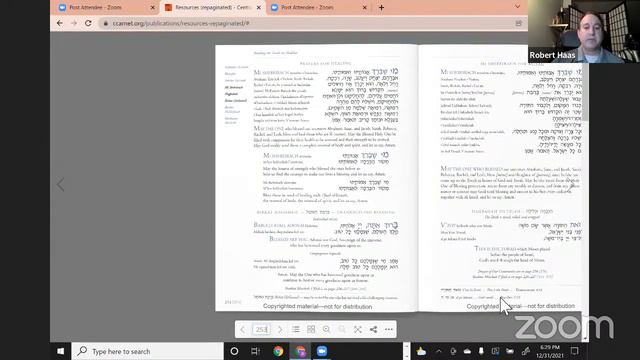Close the last Post Attendee Zoom tab

pyautogui.click(x=365, y=7)
